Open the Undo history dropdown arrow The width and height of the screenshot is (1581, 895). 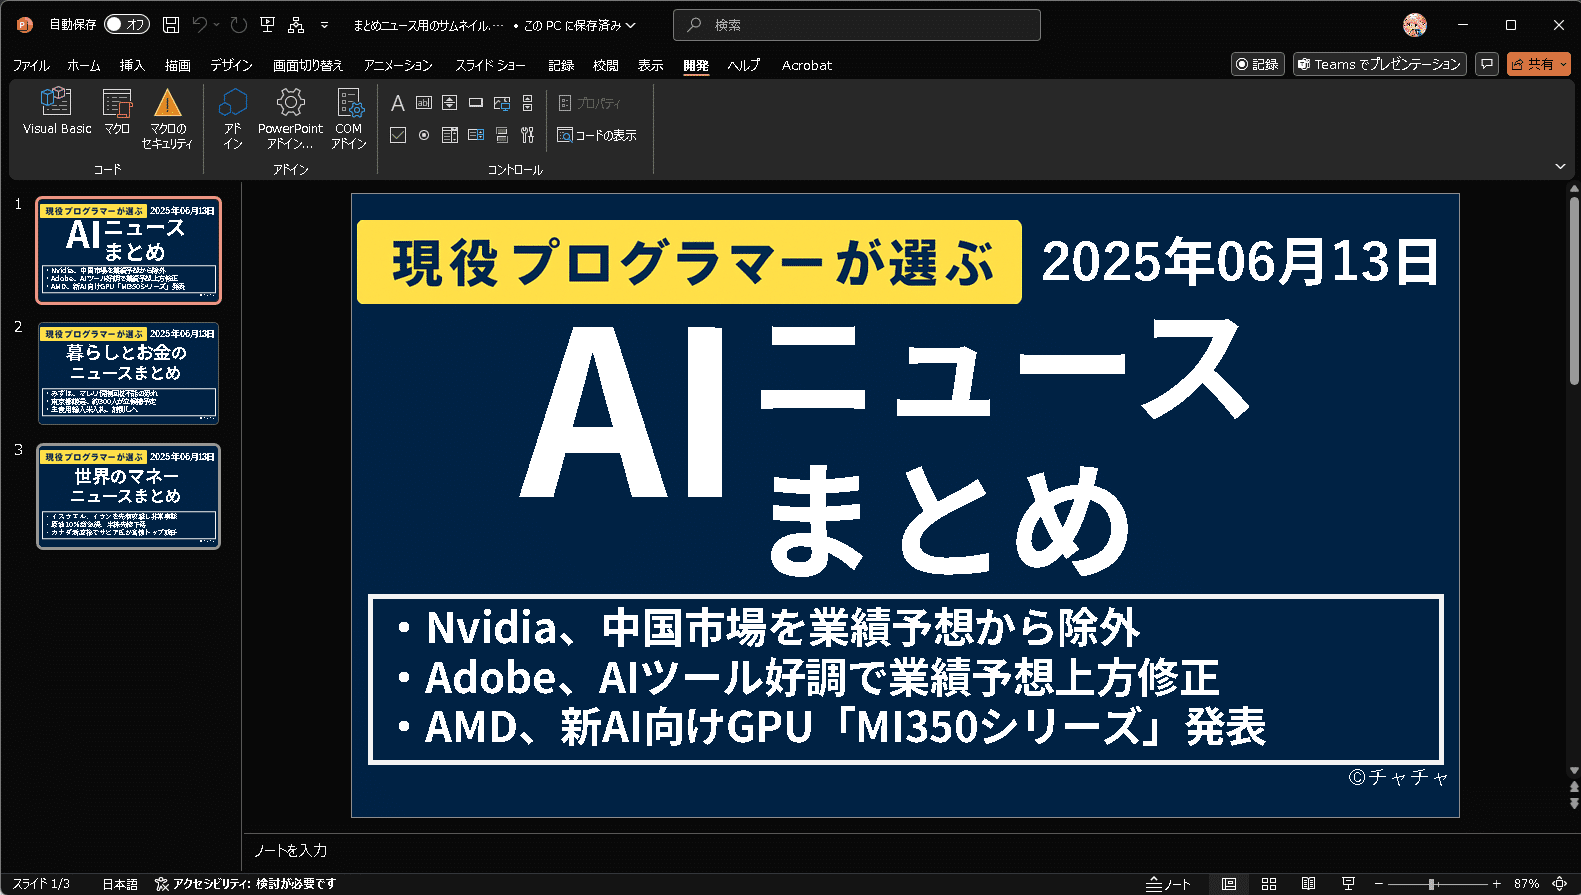coord(216,25)
